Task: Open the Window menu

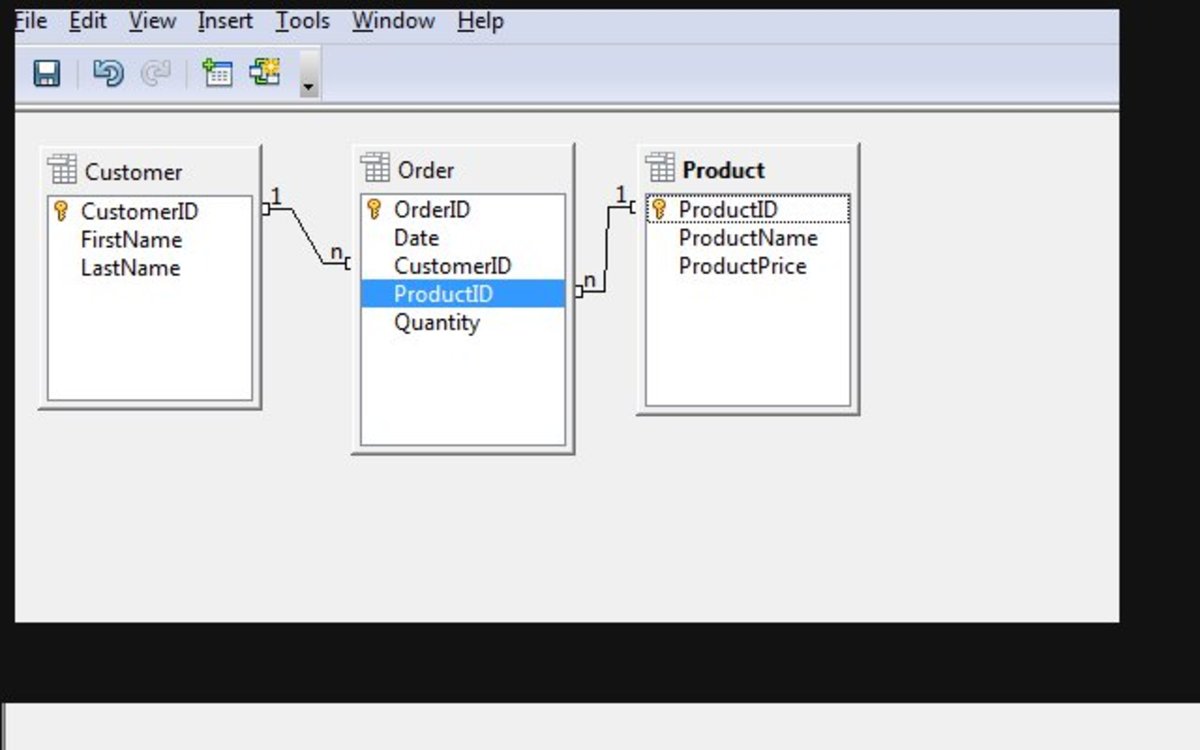Action: 393,20
